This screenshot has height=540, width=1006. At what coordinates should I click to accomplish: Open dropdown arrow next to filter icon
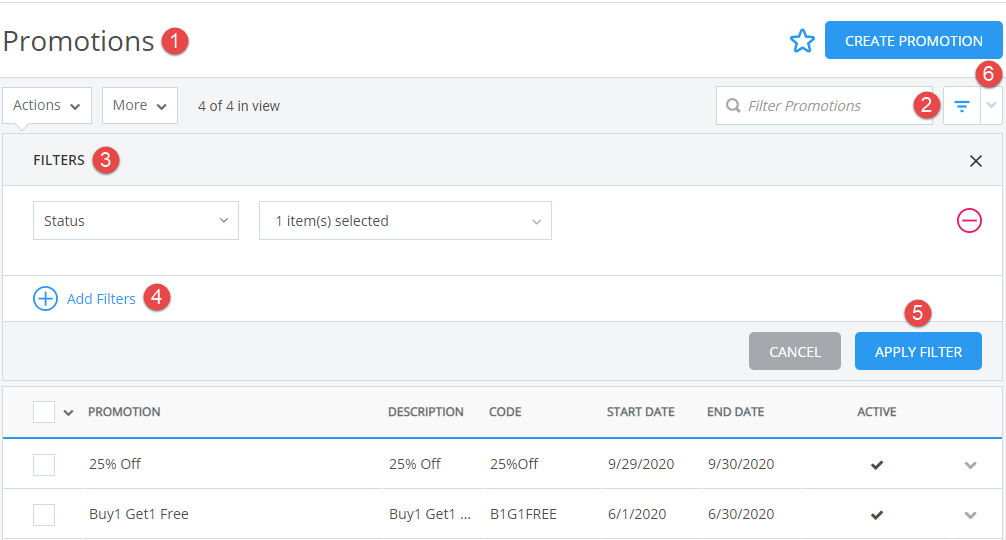[x=991, y=106]
